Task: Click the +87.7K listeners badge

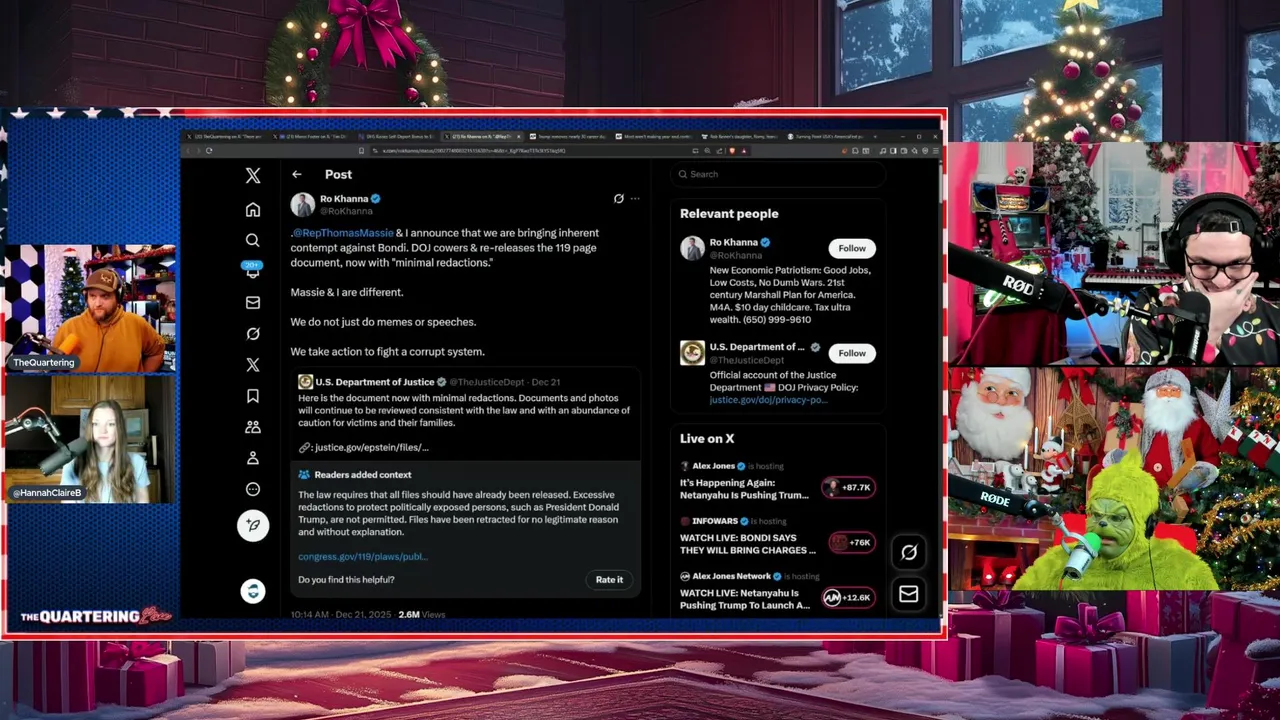Action: click(848, 487)
